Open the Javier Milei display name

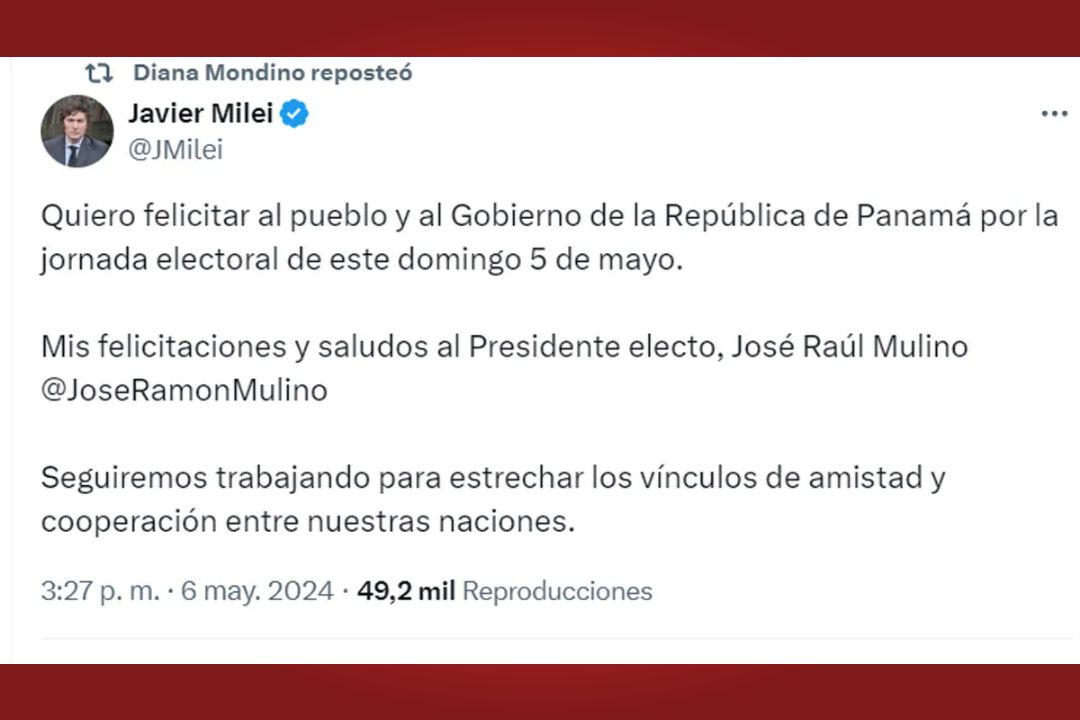pos(200,114)
